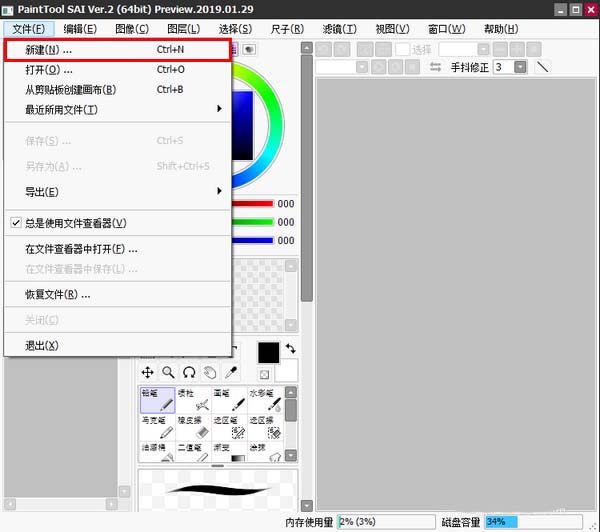Click the swatch panel scroll-up arrow
Image resolution: width=600 pixels, height=532 pixels.
[x=291, y=266]
